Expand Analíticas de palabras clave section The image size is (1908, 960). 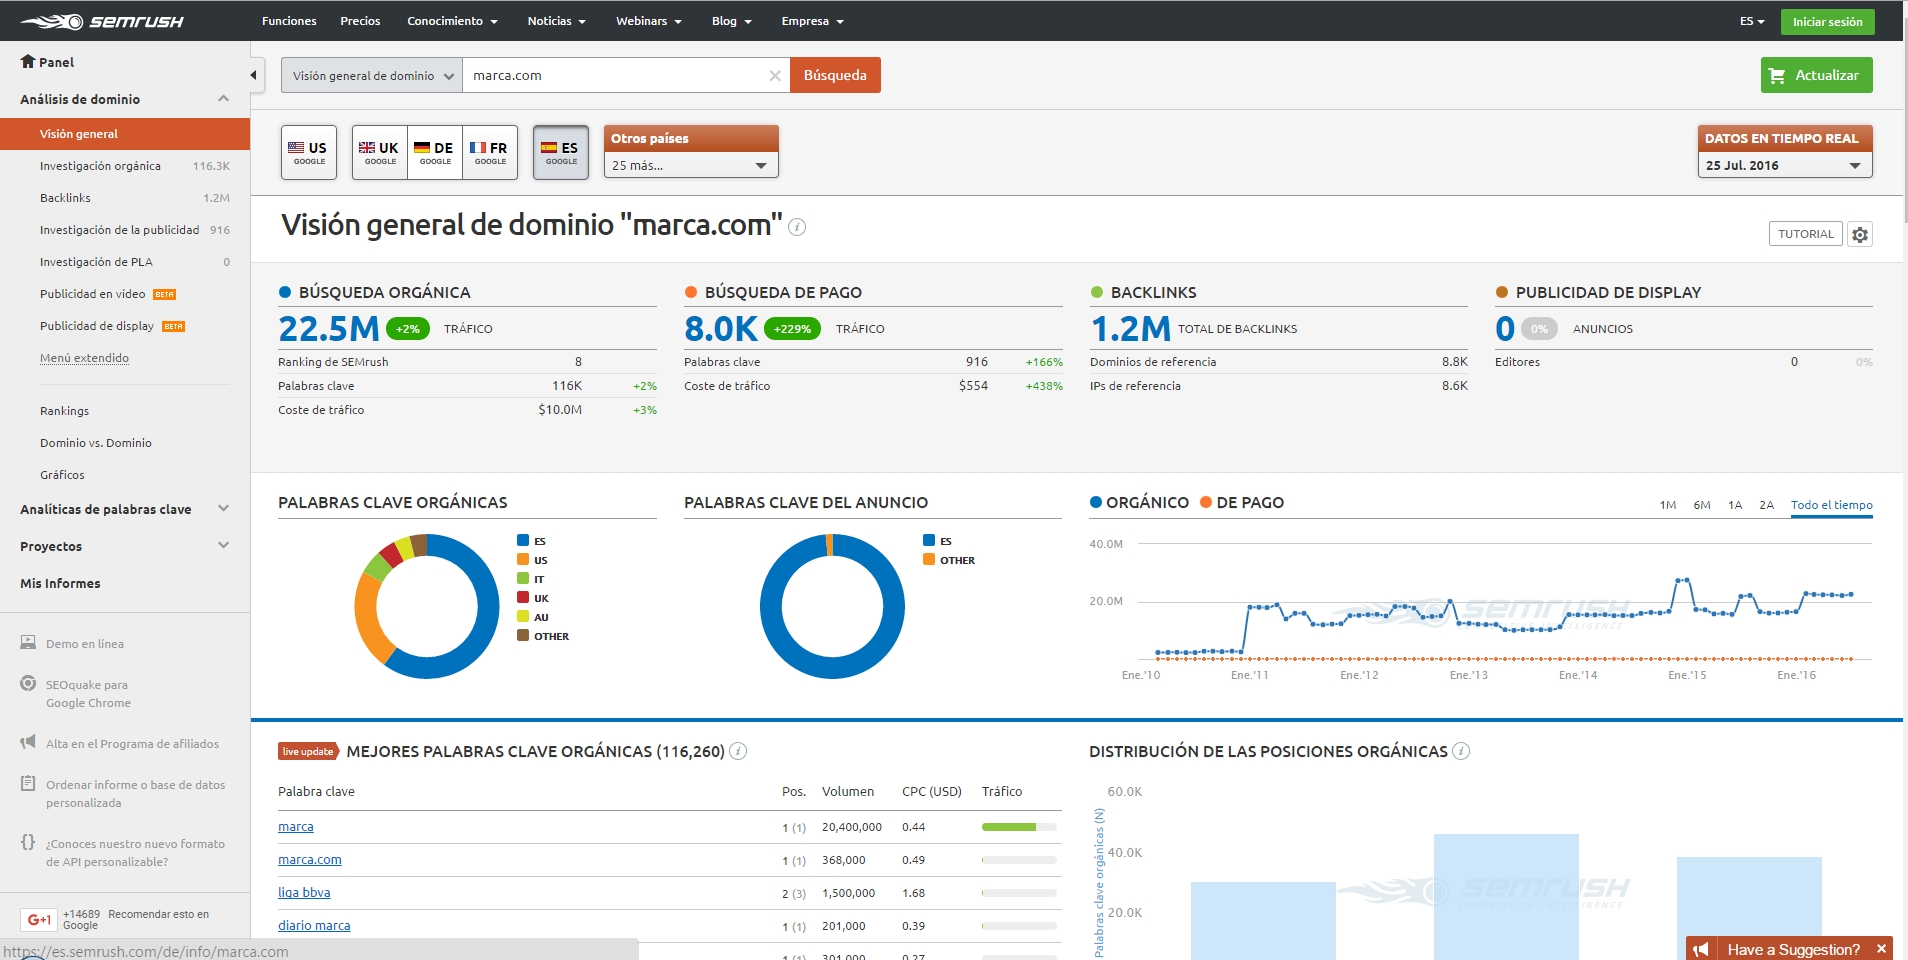point(223,508)
